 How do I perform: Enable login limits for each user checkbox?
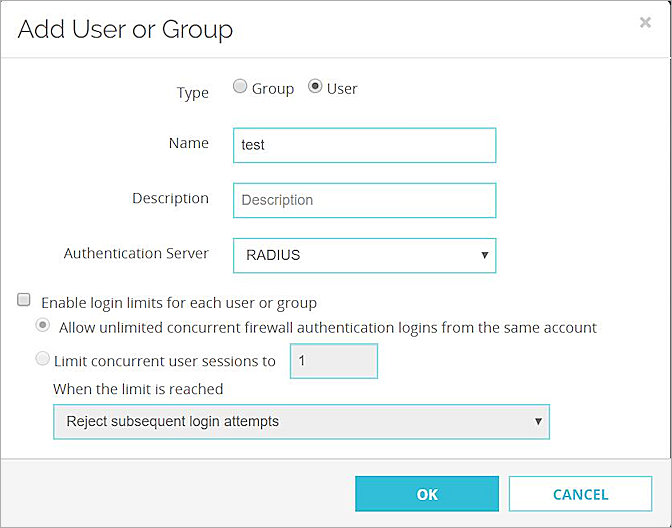tap(23, 301)
